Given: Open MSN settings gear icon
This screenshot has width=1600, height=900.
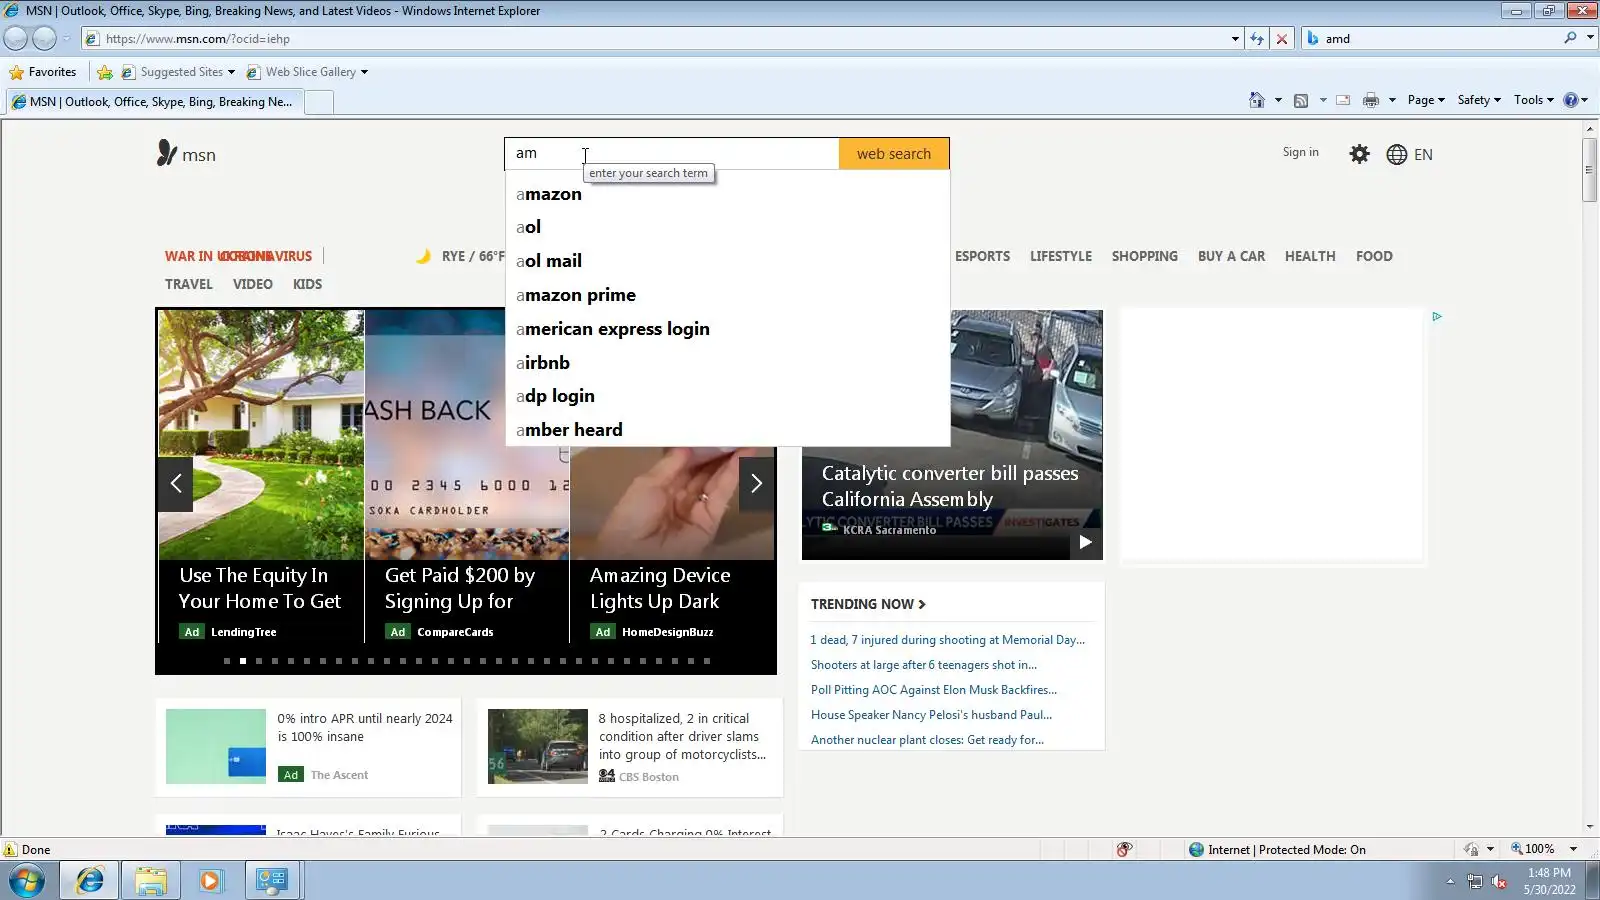Looking at the screenshot, I should pyautogui.click(x=1359, y=154).
